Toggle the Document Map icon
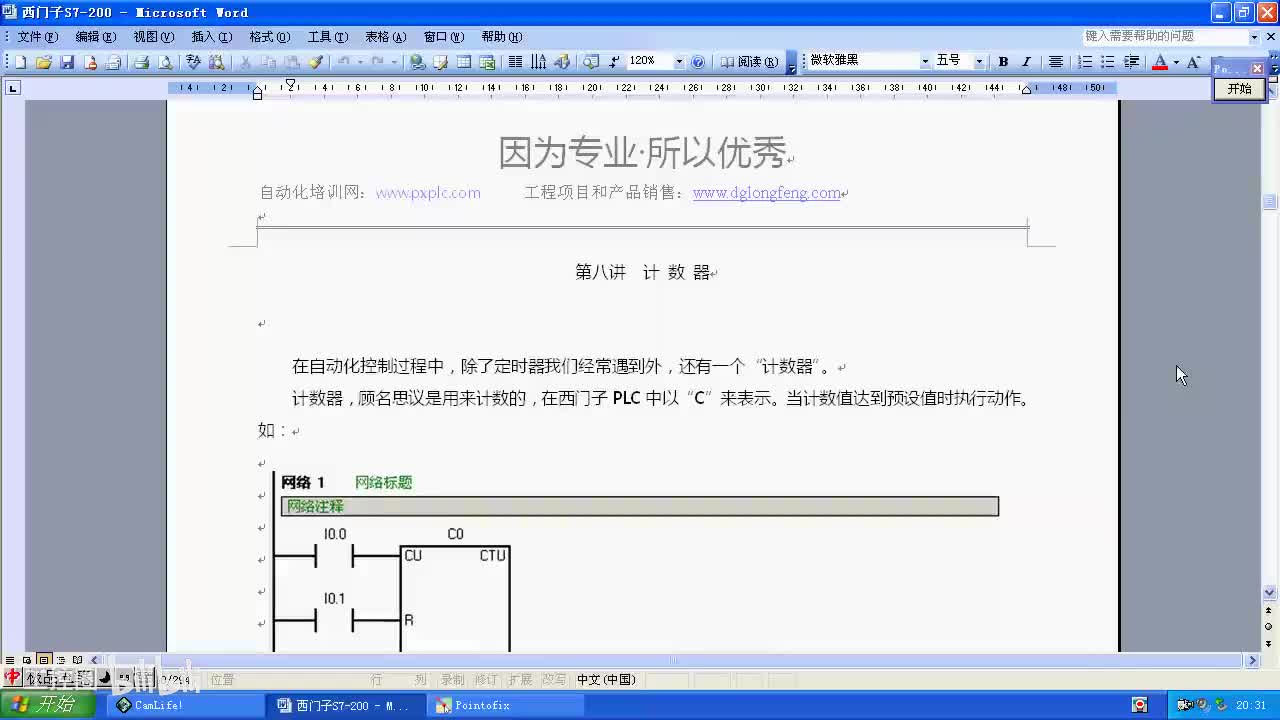The width and height of the screenshot is (1280, 720). [591, 62]
